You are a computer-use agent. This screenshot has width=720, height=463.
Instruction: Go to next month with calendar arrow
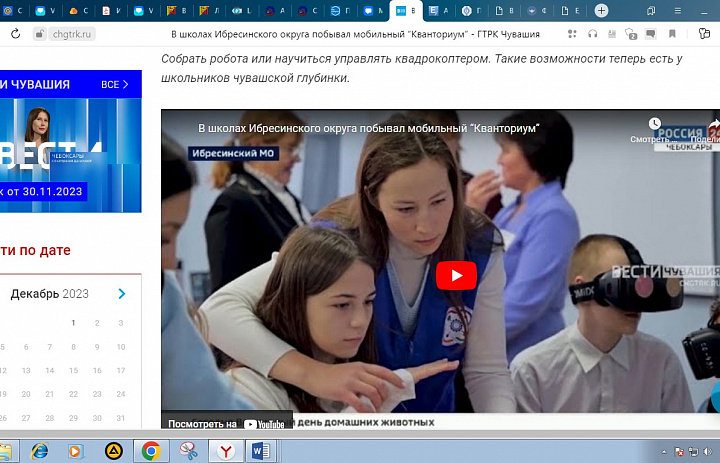pyautogui.click(x=122, y=294)
